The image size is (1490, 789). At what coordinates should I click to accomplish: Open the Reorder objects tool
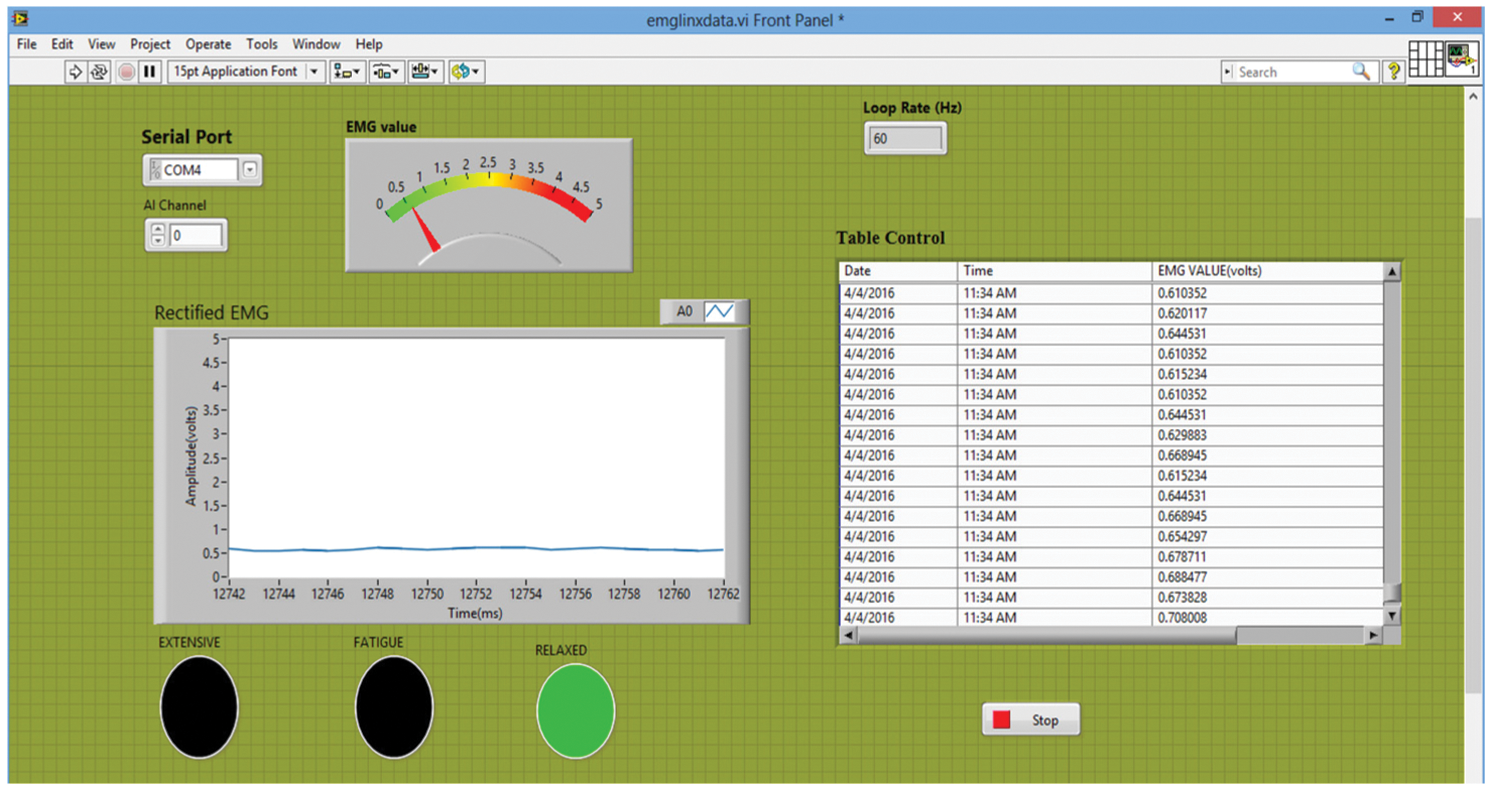click(466, 72)
